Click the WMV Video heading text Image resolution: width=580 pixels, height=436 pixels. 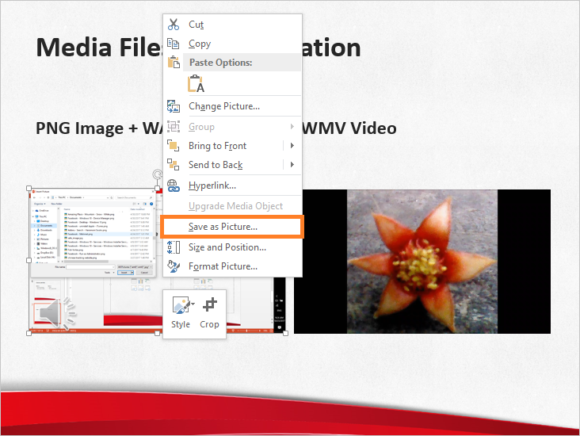tap(349, 128)
